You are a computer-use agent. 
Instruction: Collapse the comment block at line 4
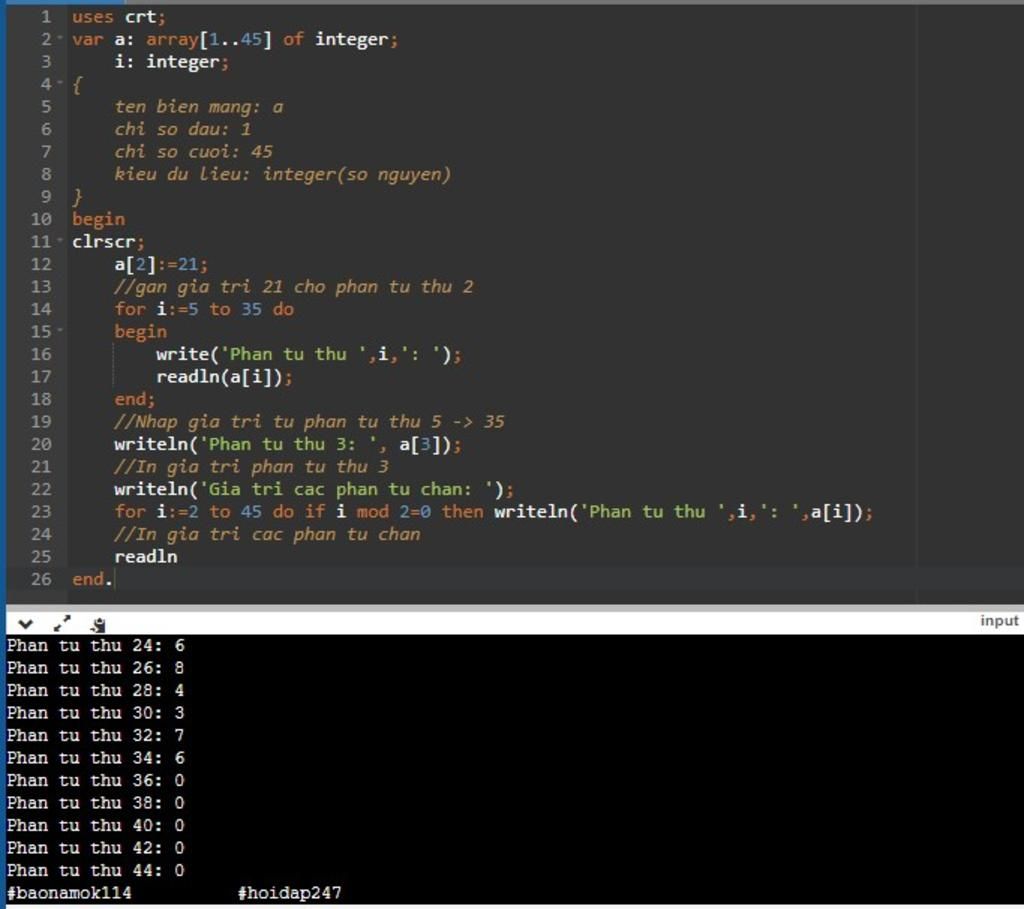[x=60, y=83]
